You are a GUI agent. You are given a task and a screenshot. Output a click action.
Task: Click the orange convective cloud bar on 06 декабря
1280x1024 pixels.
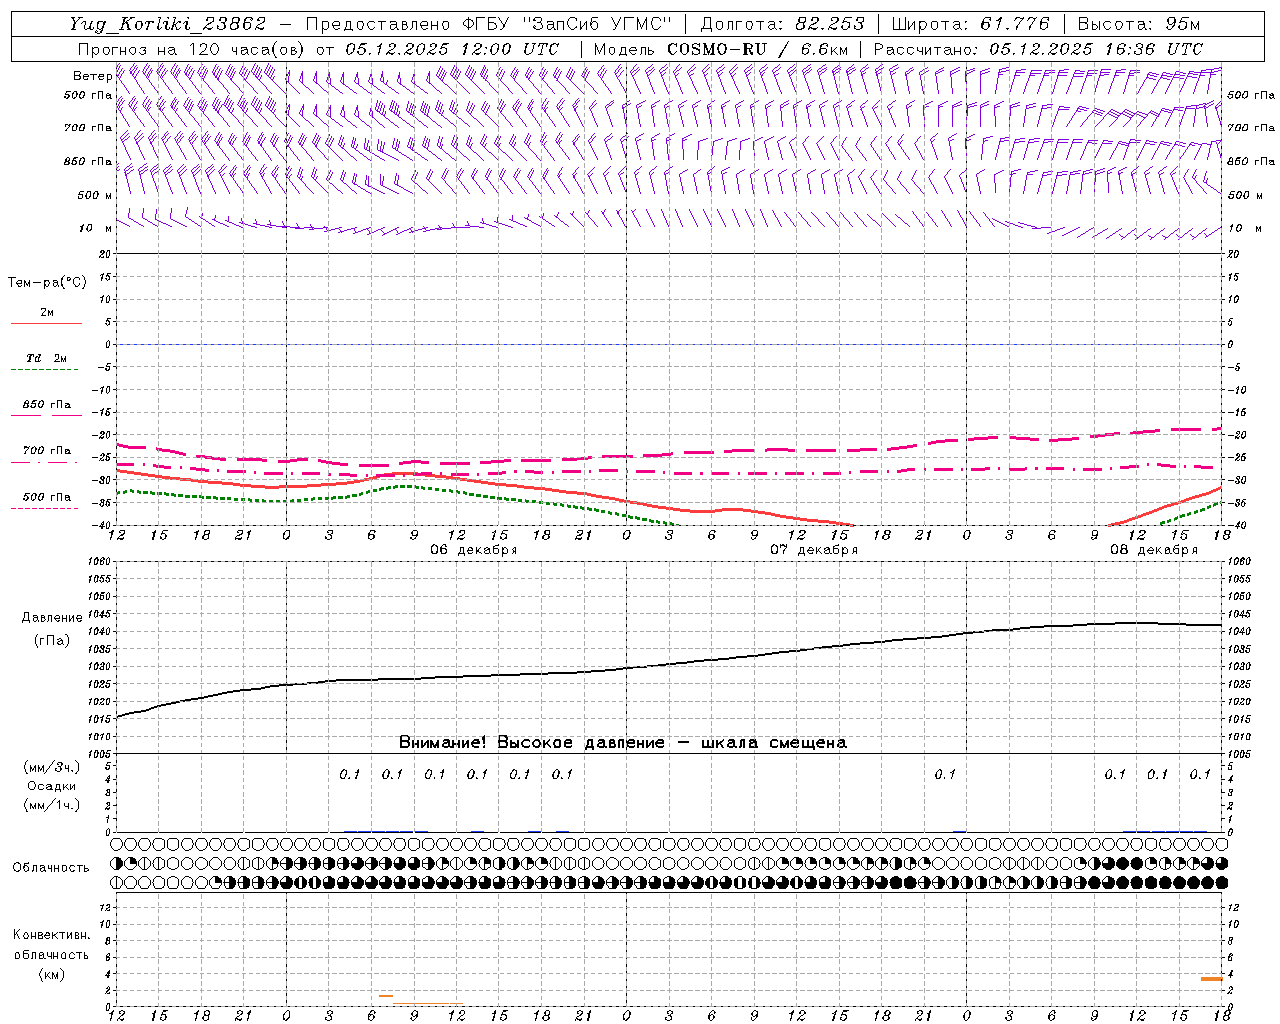[386, 996]
